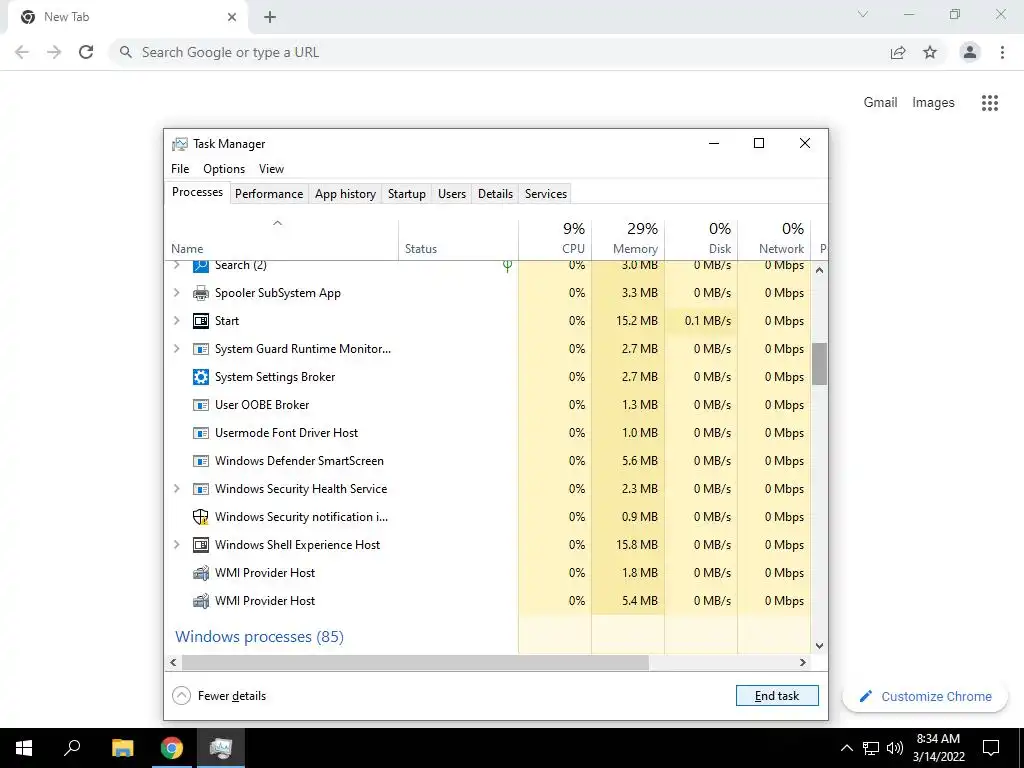Open the Options menu
The height and width of the screenshot is (768, 1024).
(x=224, y=168)
